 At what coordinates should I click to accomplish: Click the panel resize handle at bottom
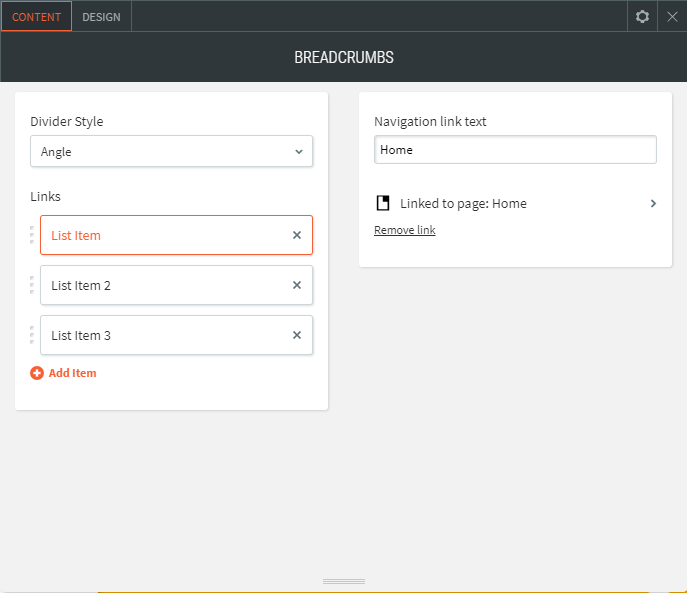(344, 581)
